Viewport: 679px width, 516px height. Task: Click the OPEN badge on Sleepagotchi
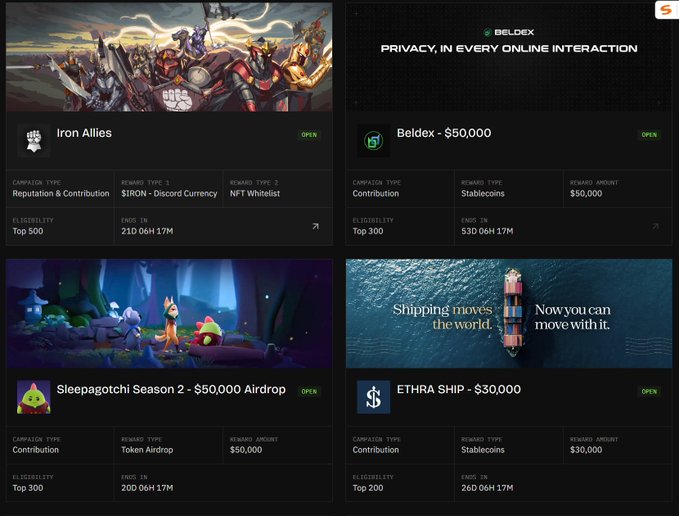309,391
